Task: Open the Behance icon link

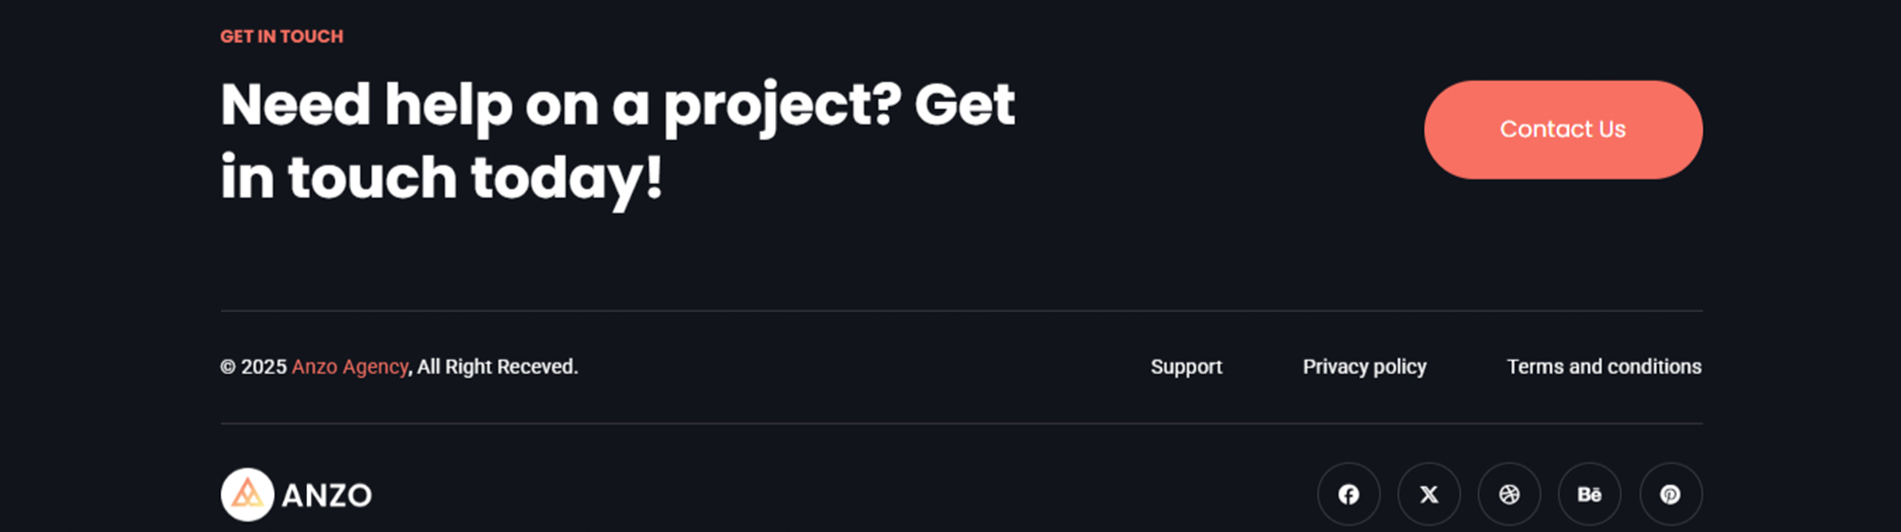Action: pyautogui.click(x=1589, y=494)
